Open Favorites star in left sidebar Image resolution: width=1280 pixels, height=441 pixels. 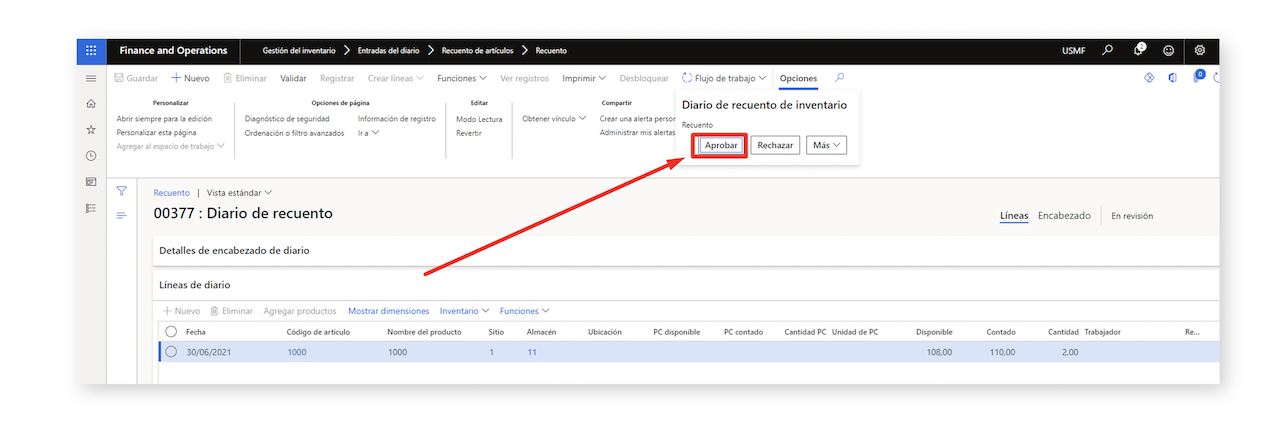[x=91, y=129]
